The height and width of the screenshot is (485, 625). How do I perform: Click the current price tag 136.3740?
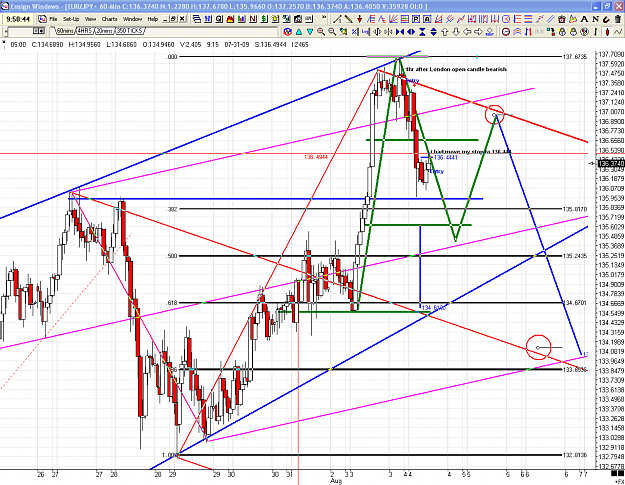pyautogui.click(x=611, y=163)
